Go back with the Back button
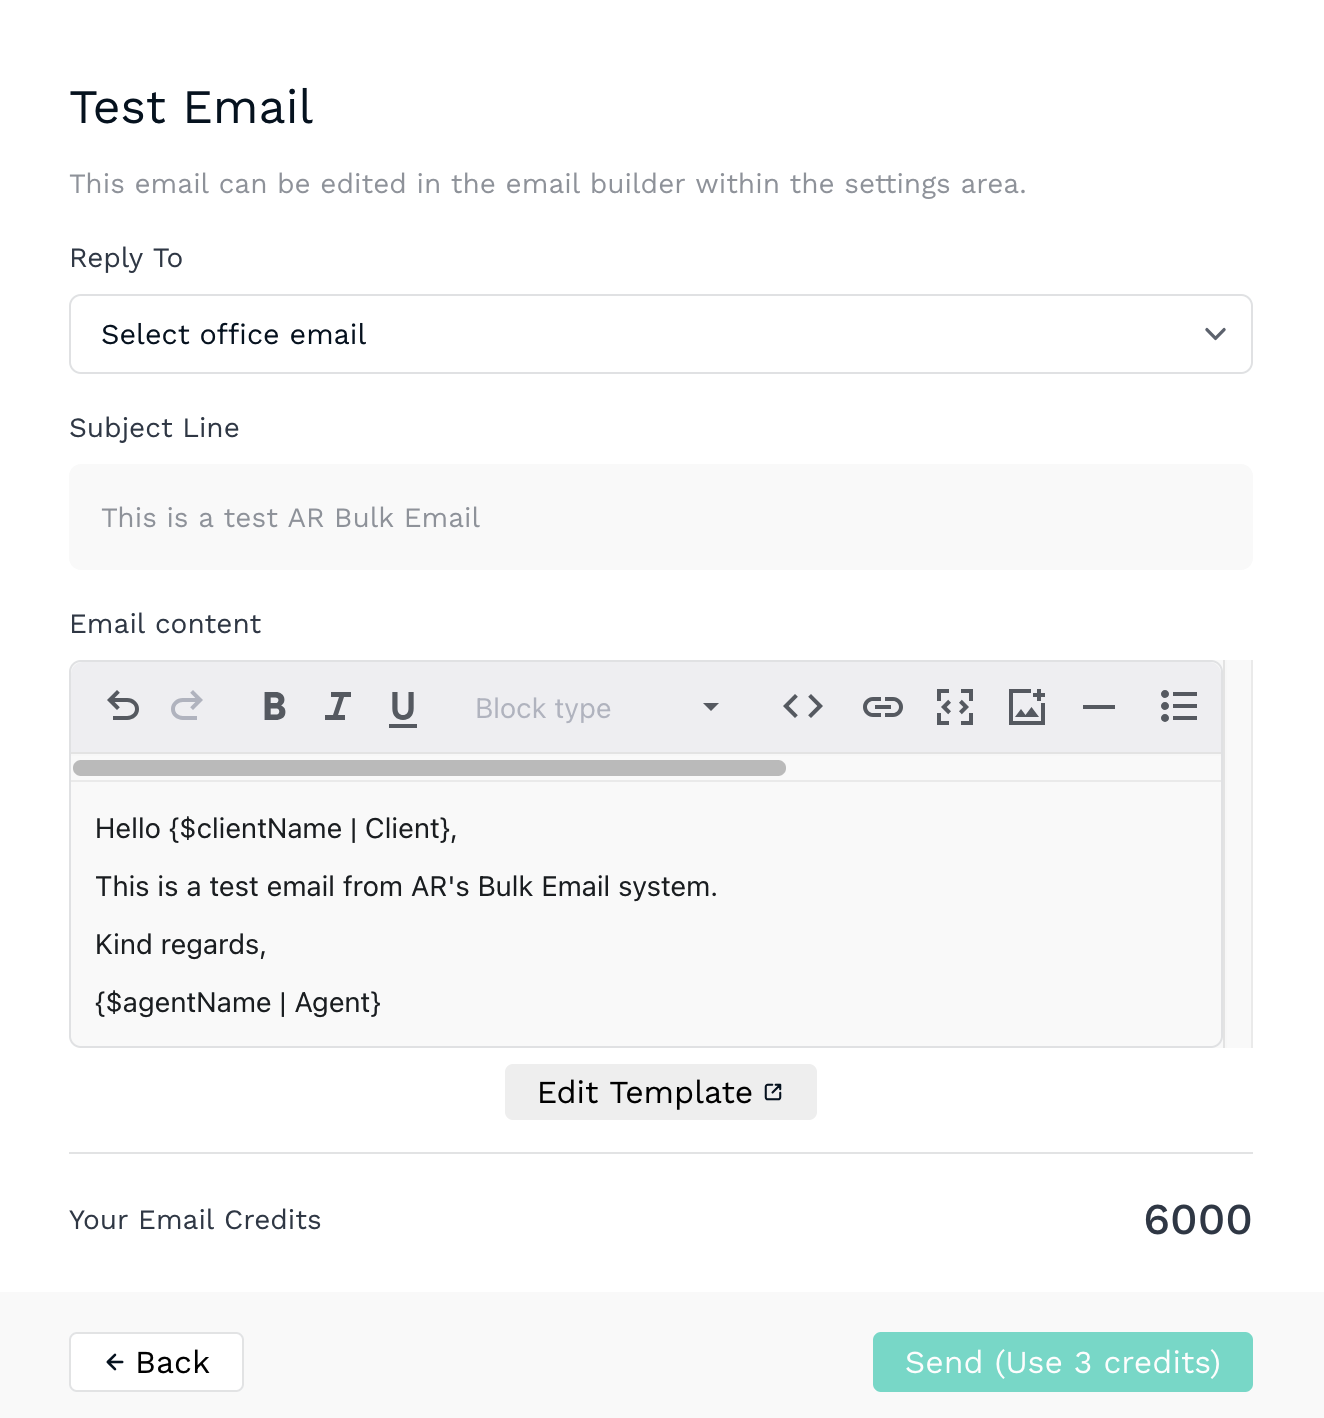The height and width of the screenshot is (1418, 1324). 156,1362
